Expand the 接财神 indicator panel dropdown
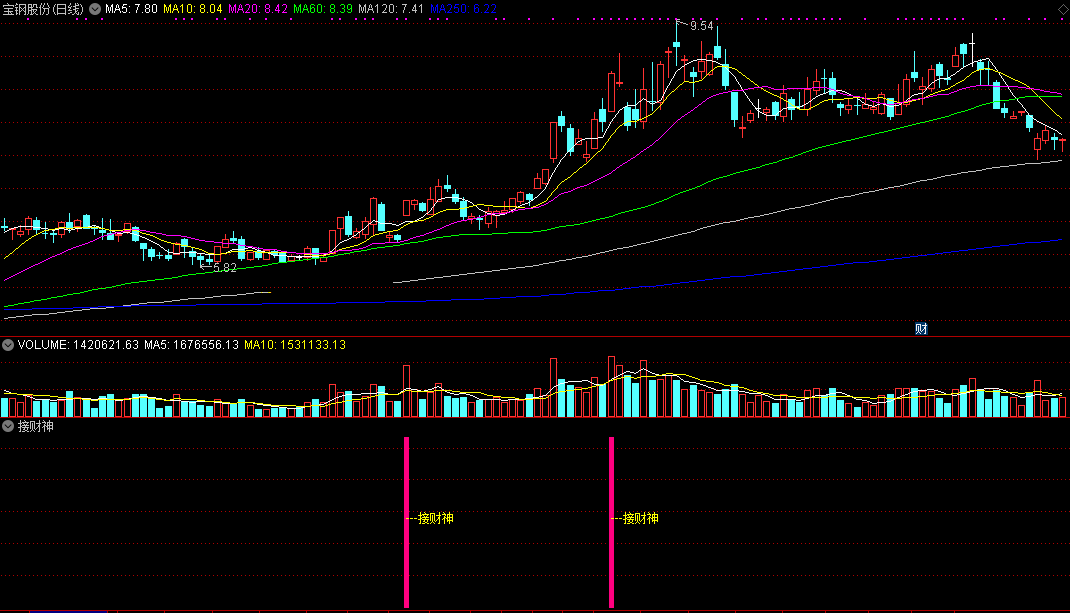The width and height of the screenshot is (1070, 613). [8, 427]
